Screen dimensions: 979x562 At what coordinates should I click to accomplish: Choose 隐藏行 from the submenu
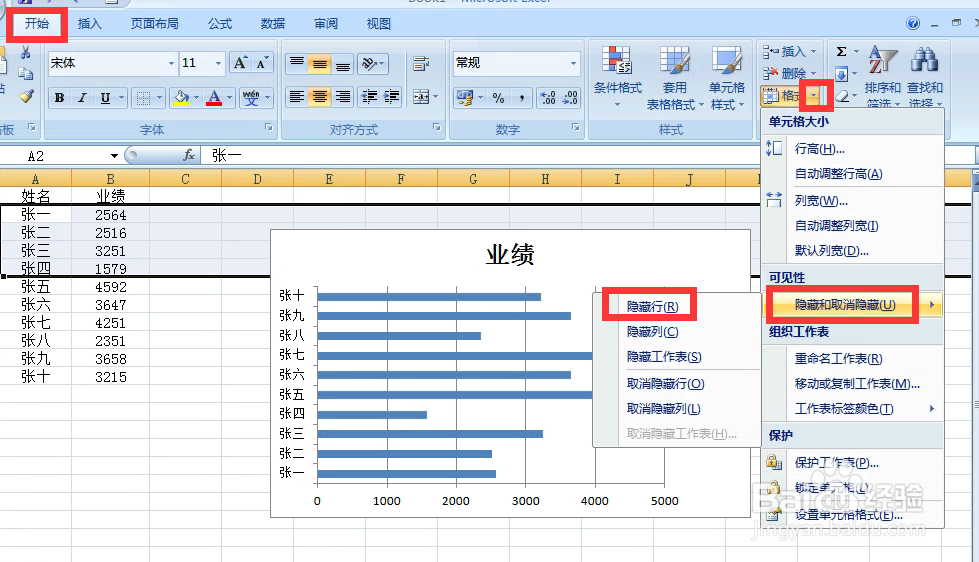pos(652,307)
